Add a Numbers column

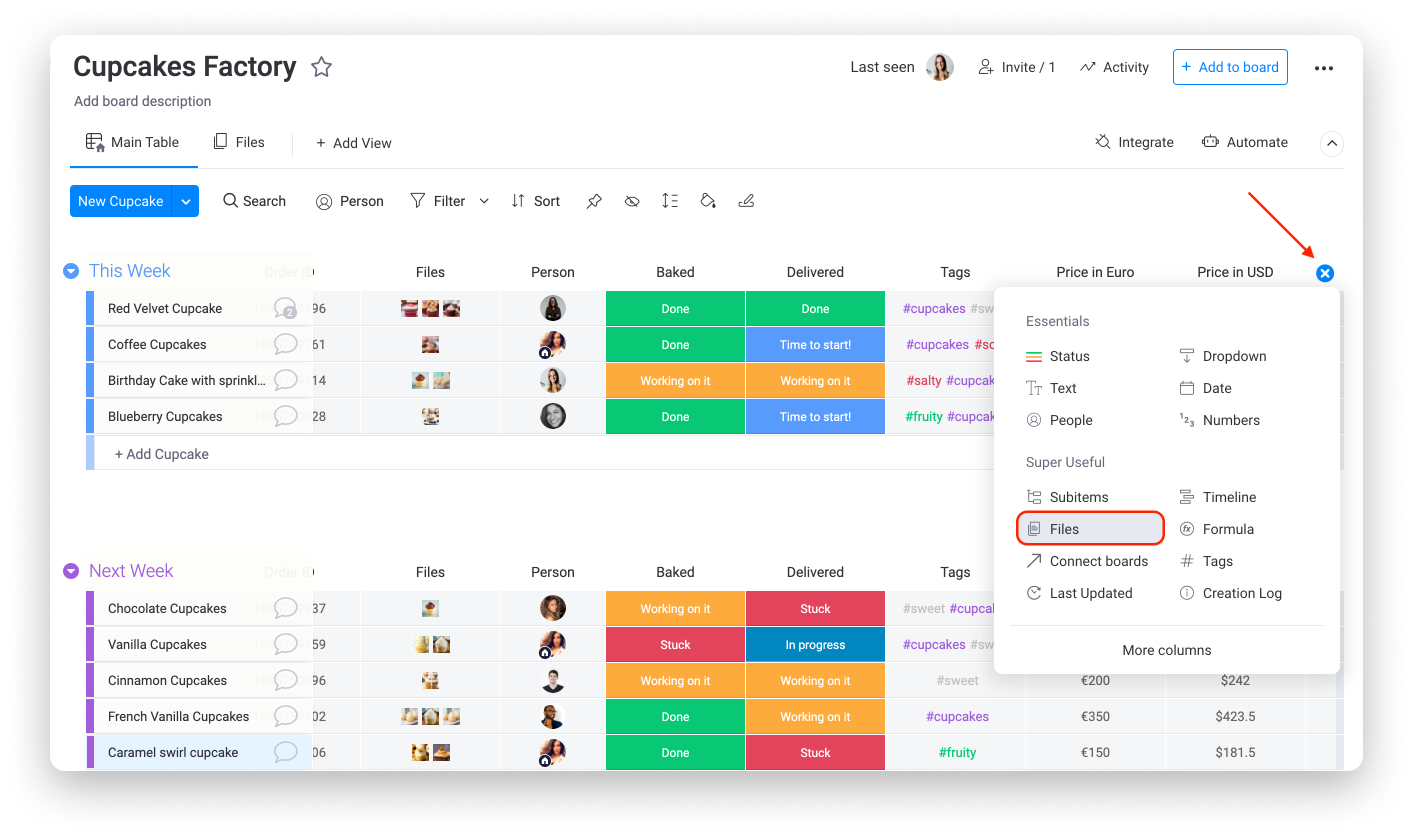1220,420
